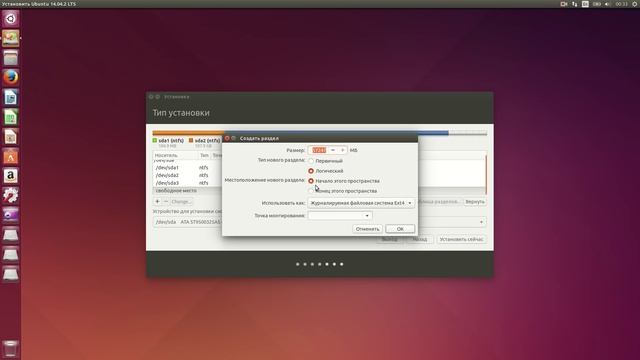
Task: Click the sda1 (ntfs) legend entry
Action: click(168, 140)
